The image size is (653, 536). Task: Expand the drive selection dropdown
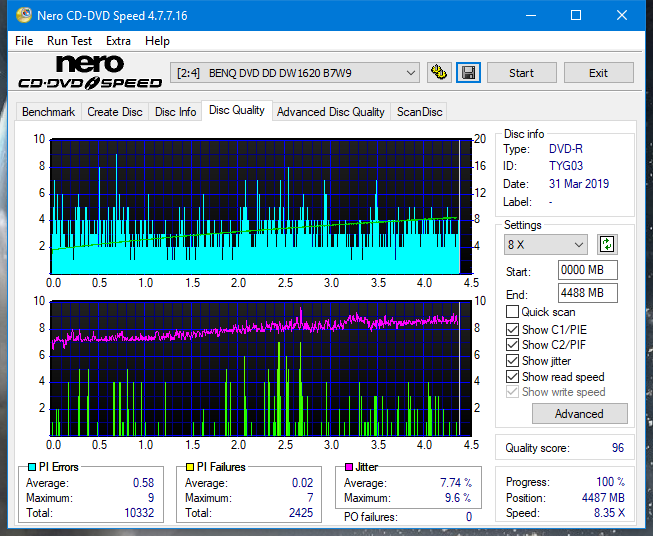tap(410, 73)
